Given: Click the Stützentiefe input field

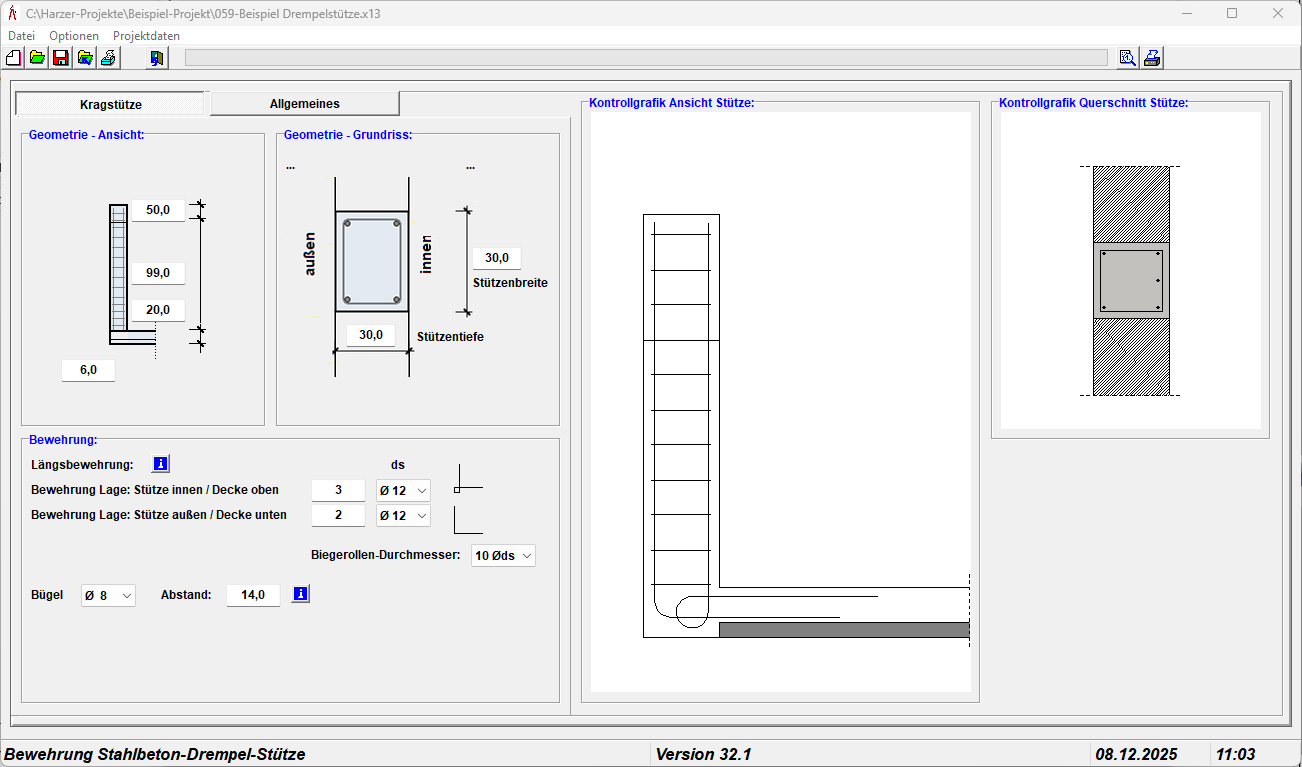Looking at the screenshot, I should pyautogui.click(x=371, y=335).
